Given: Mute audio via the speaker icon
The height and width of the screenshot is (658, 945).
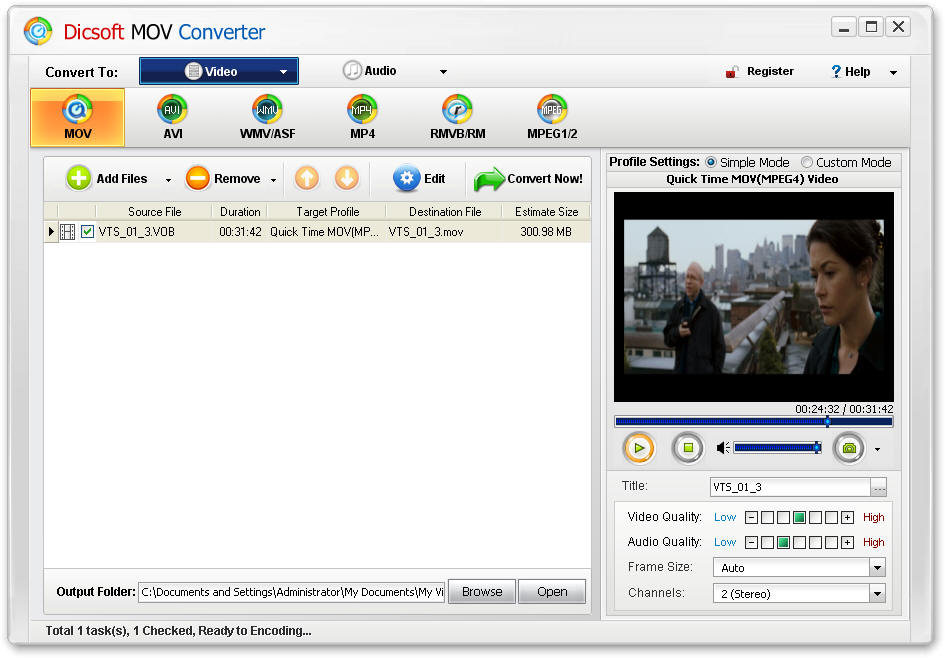Looking at the screenshot, I should [723, 448].
